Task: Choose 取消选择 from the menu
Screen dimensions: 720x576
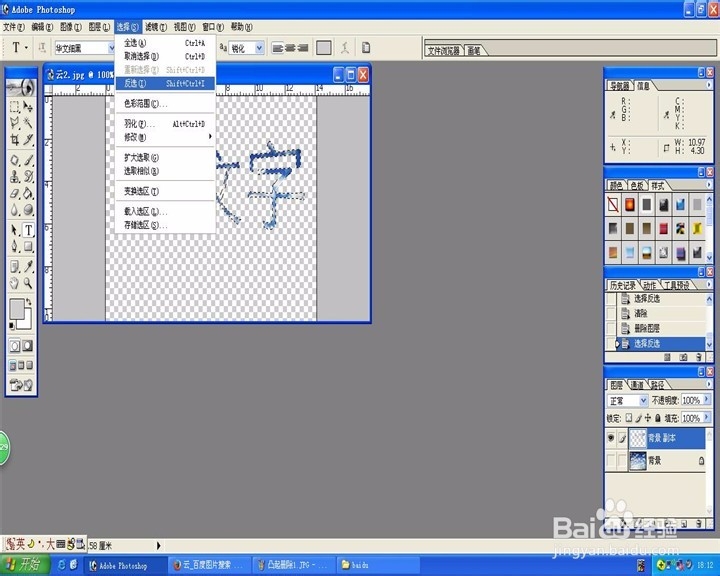Action: point(165,56)
